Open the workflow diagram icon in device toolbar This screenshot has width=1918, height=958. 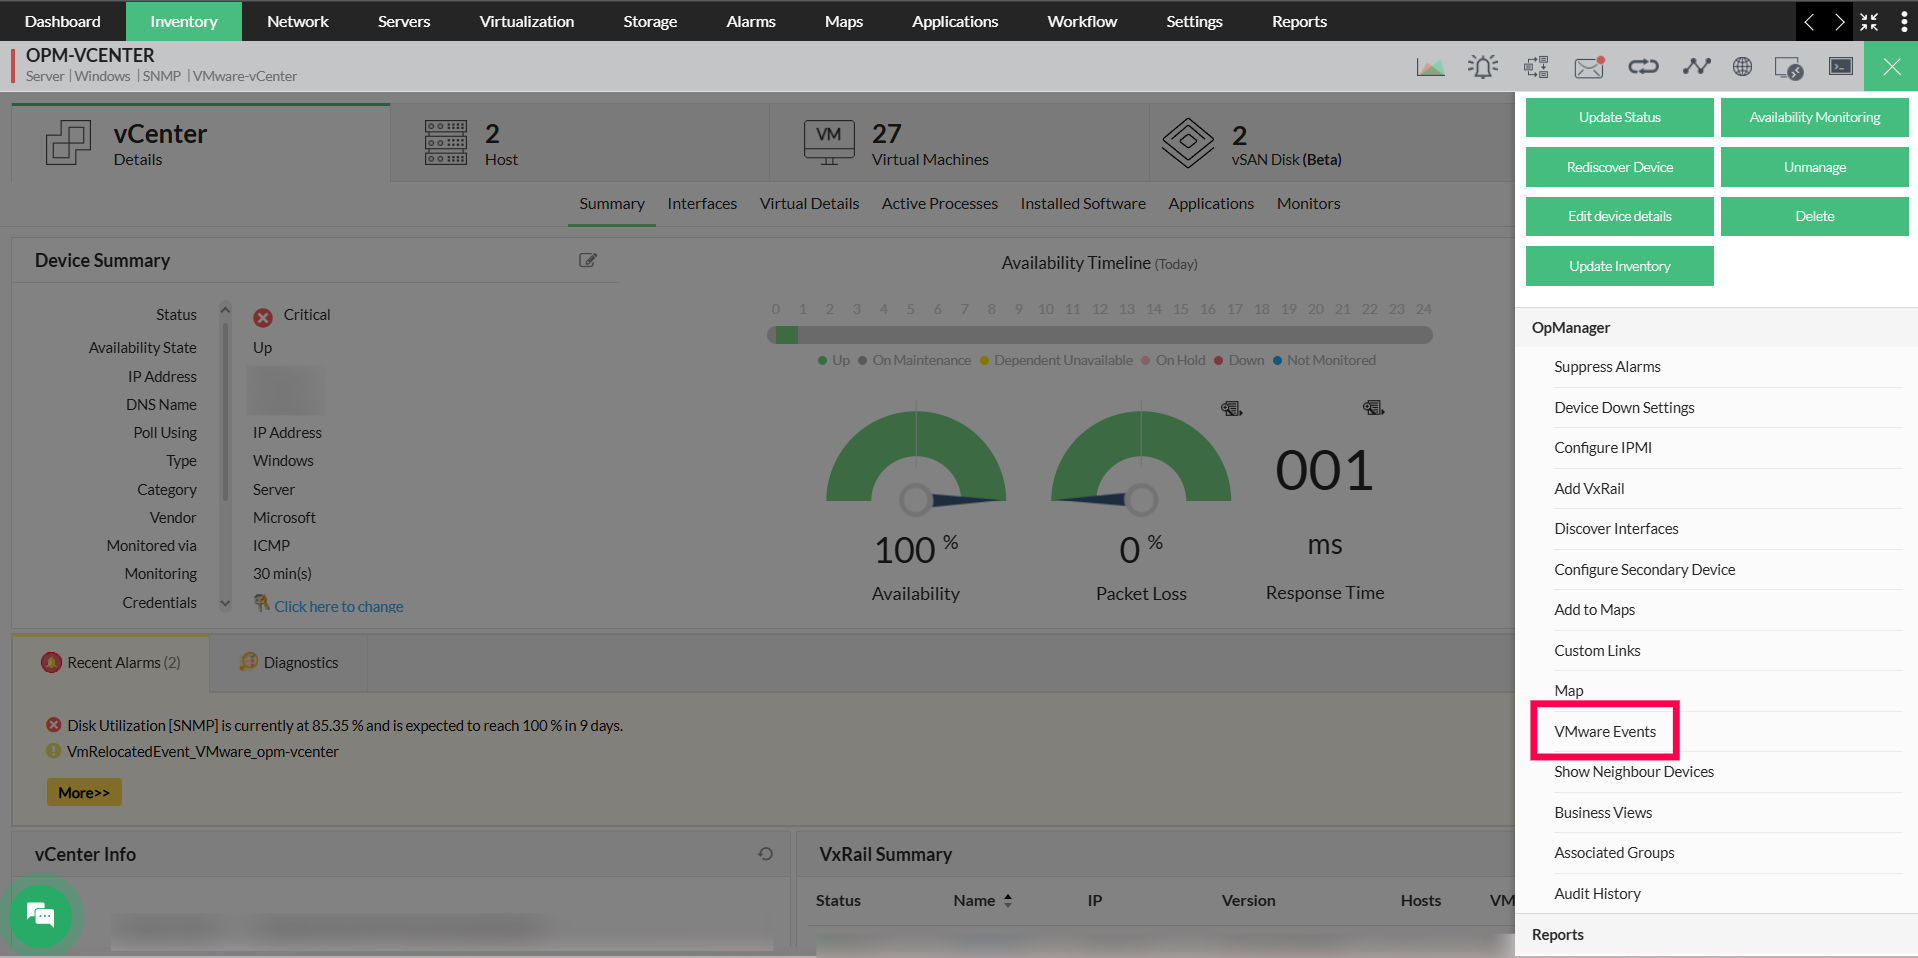click(1536, 67)
